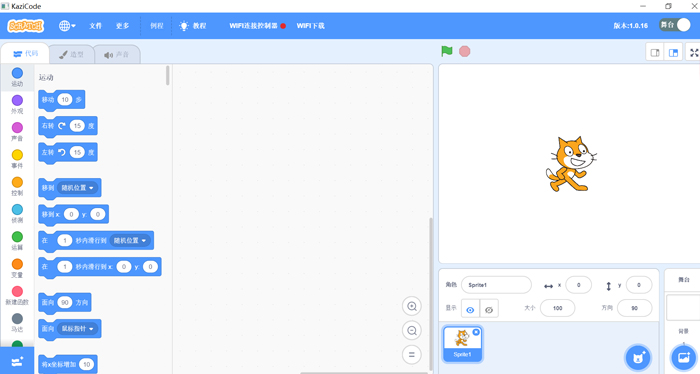Image resolution: width=700 pixels, height=374 pixels.
Task: Zoom out of the code workspace
Action: [x=412, y=331]
